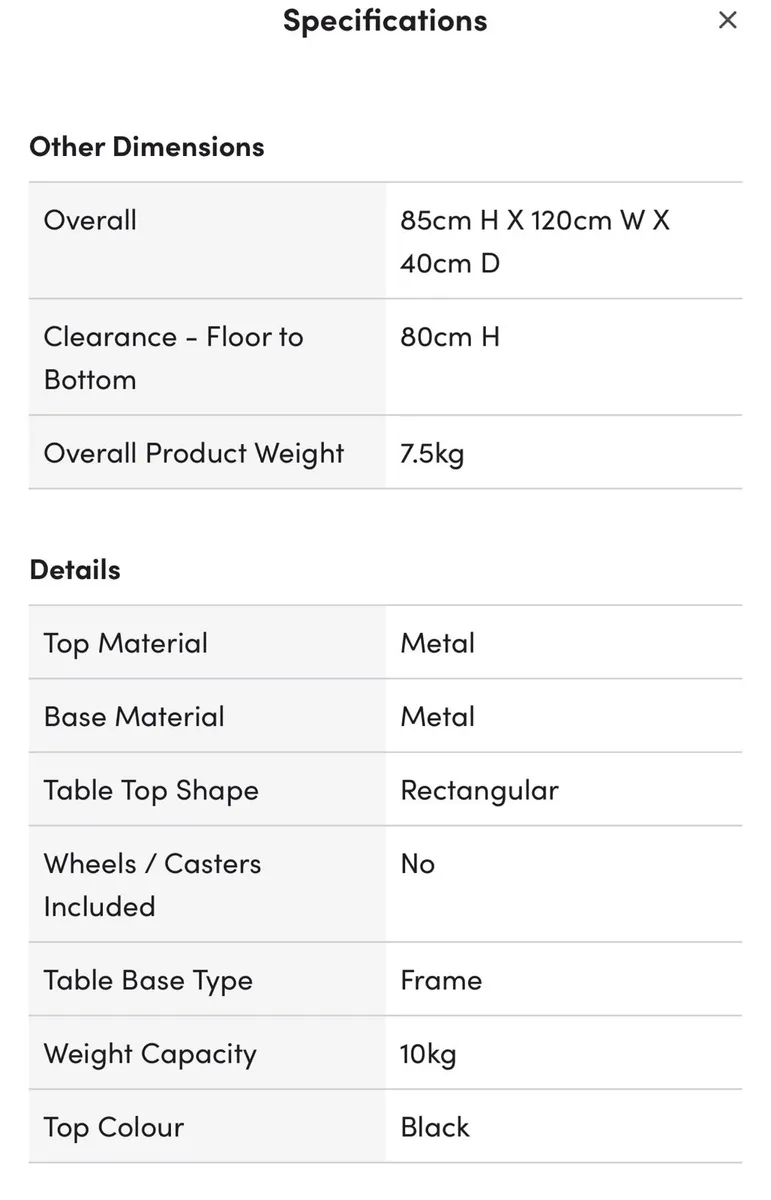The width and height of the screenshot is (771, 1200).
Task: Select the Base Material row label
Action: point(134,717)
